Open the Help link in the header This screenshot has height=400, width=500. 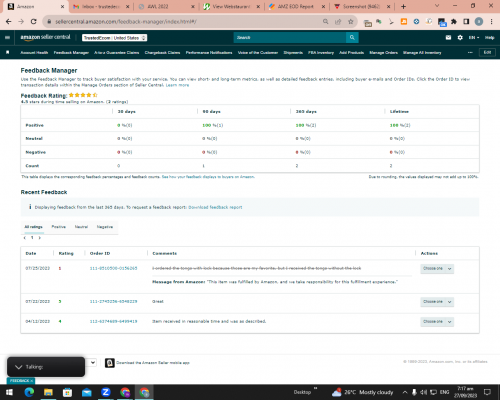pos(489,38)
